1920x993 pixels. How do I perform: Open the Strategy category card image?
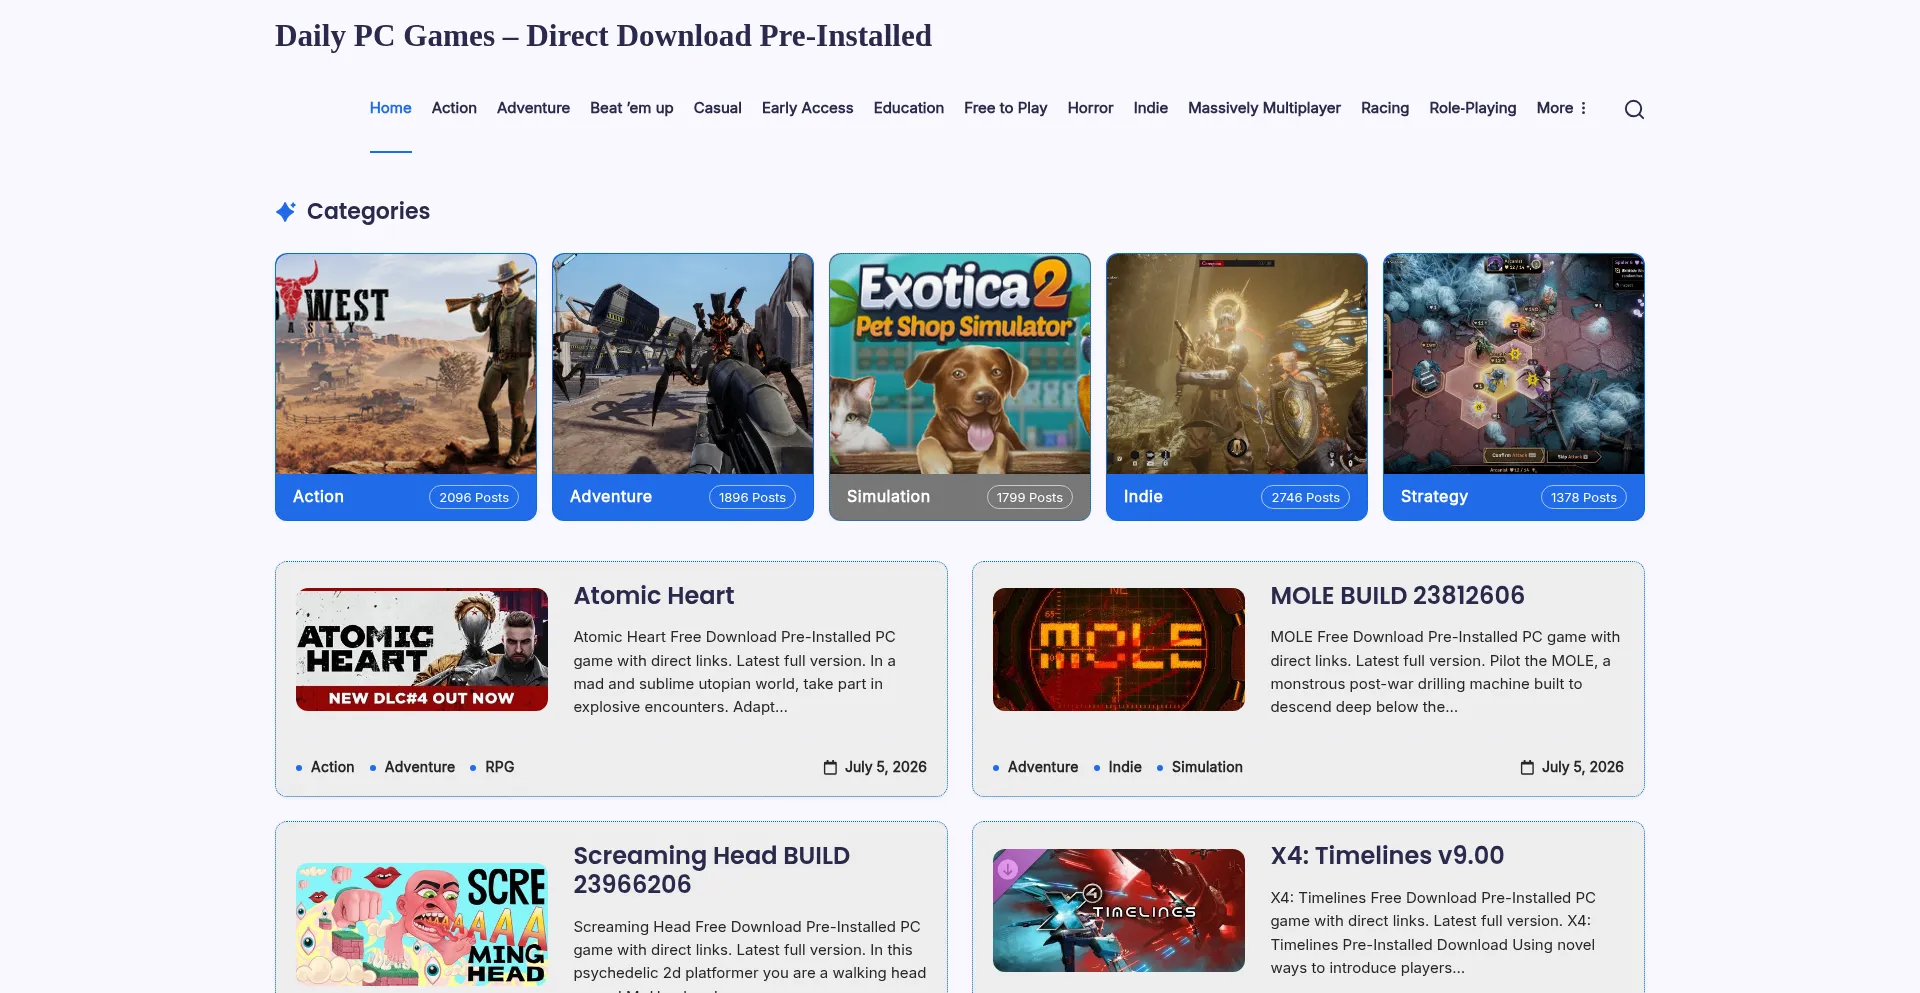coord(1514,364)
